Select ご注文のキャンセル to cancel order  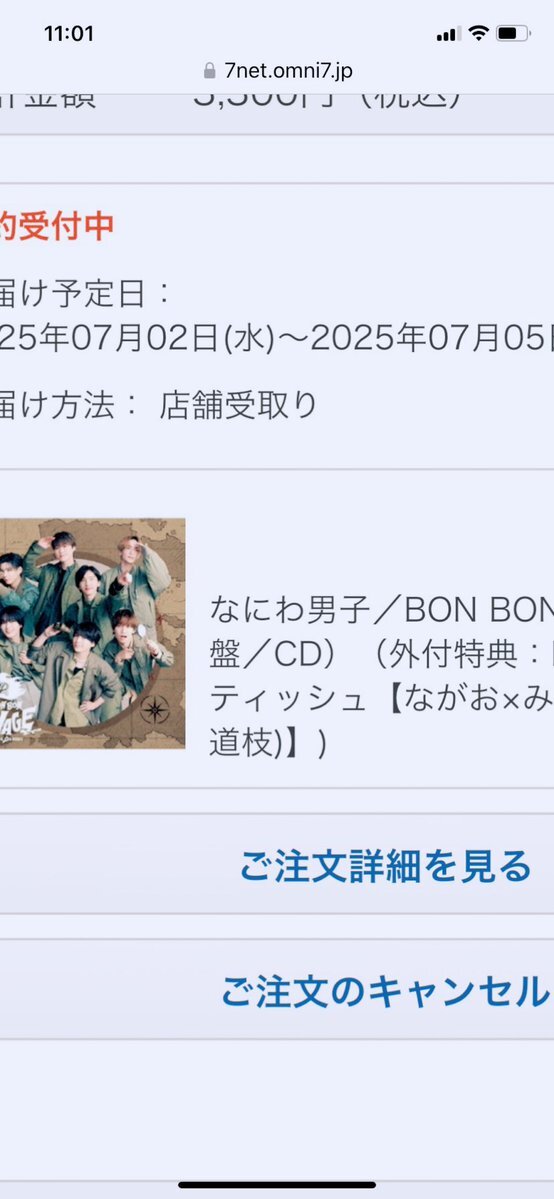point(277,990)
